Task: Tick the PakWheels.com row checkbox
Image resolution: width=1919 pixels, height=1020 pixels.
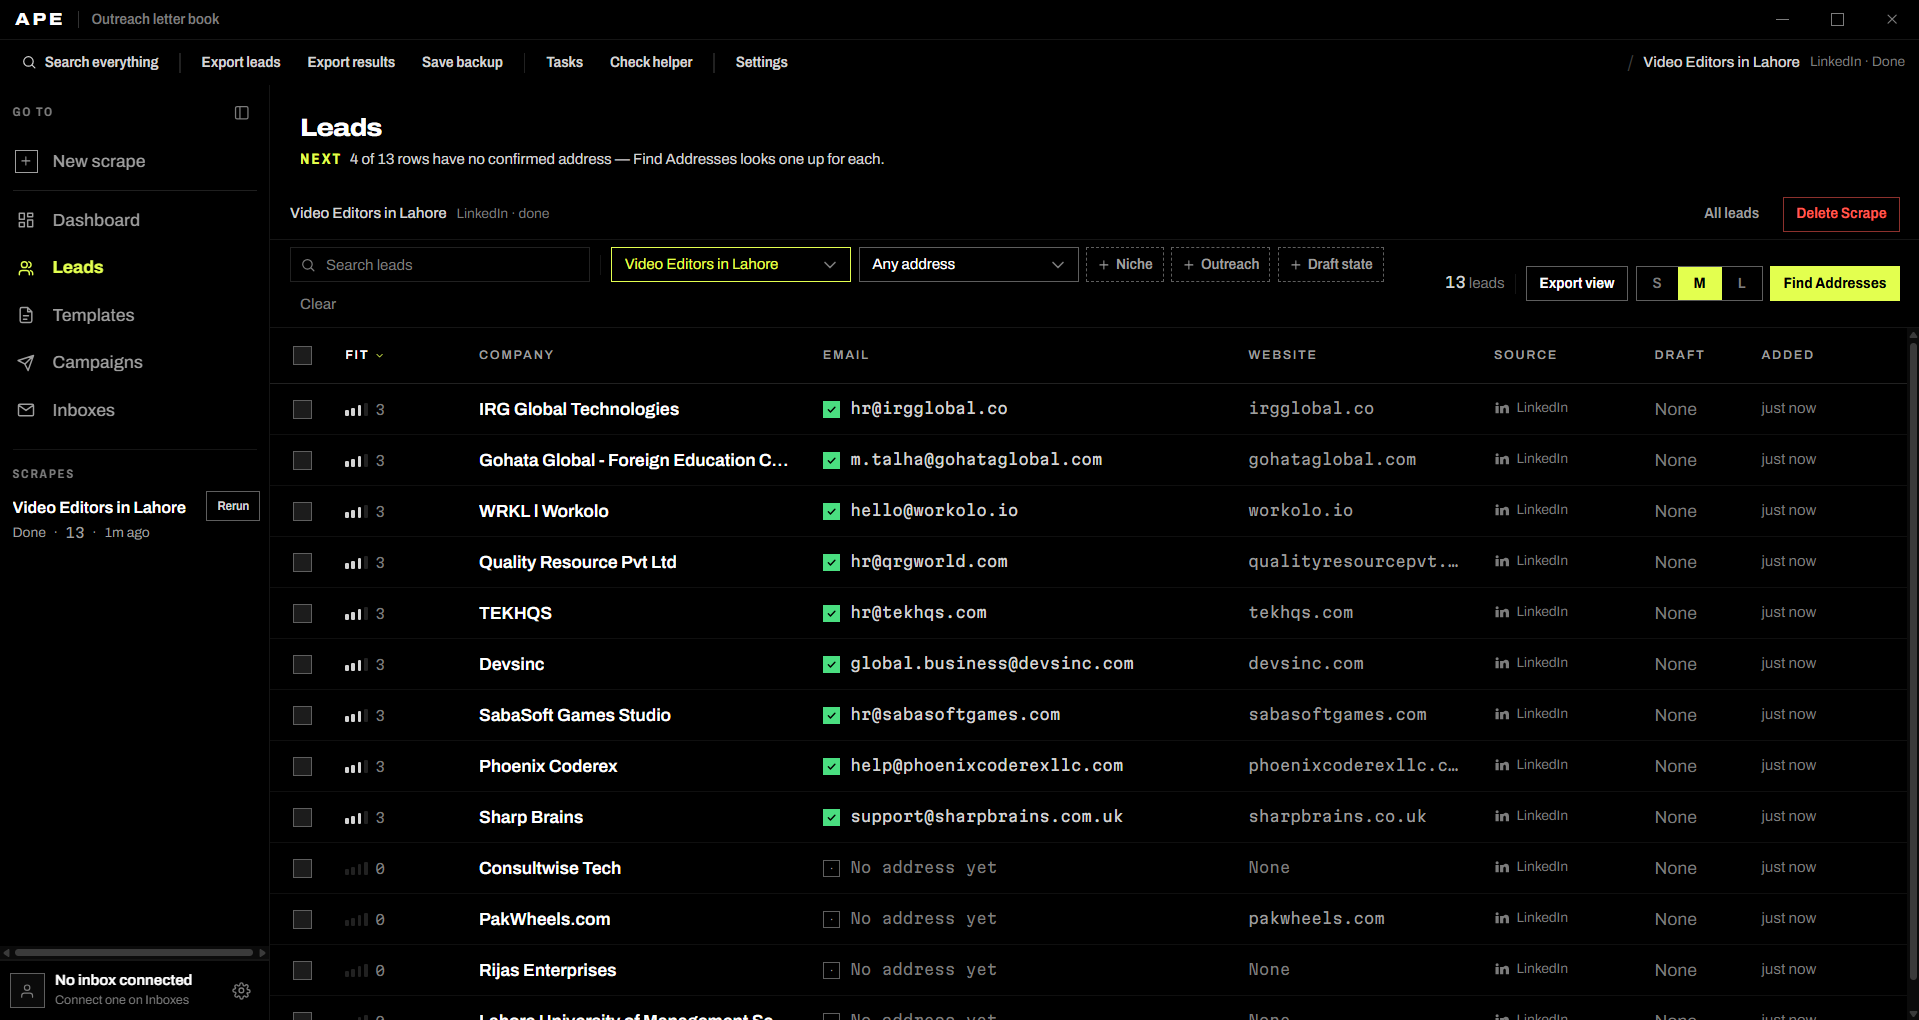Action: coord(302,920)
